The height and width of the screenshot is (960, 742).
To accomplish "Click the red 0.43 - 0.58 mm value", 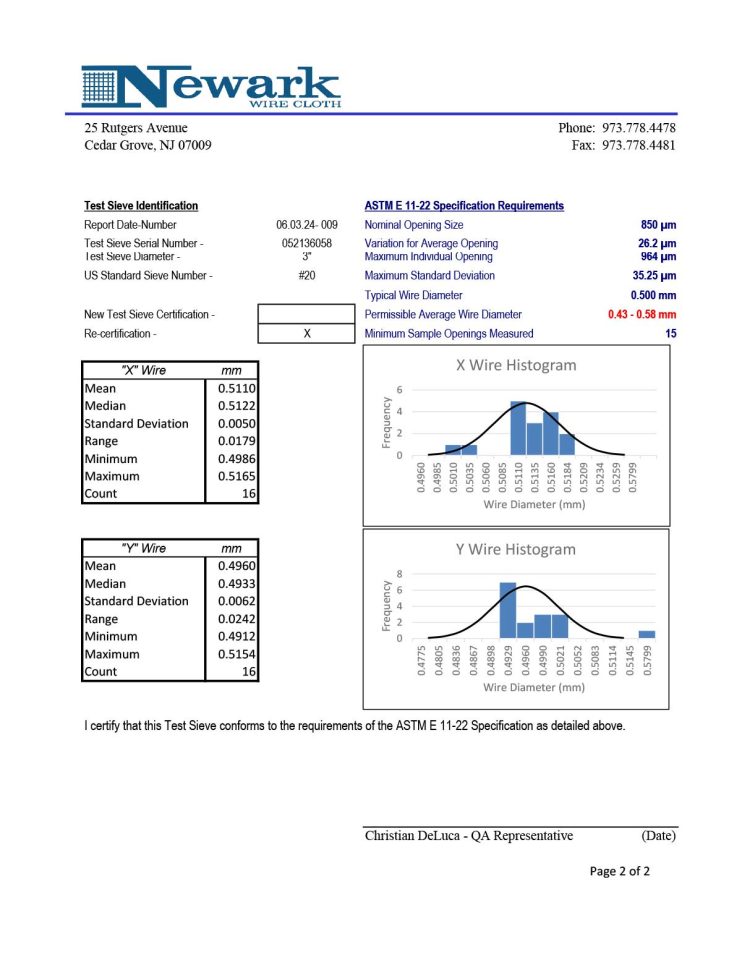I will click(x=641, y=315).
